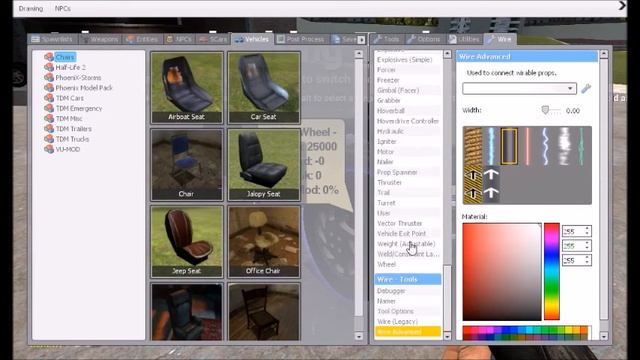This screenshot has height=360, width=640.
Task: Click the vehicle list scroll down arrow
Action: coord(359,336)
